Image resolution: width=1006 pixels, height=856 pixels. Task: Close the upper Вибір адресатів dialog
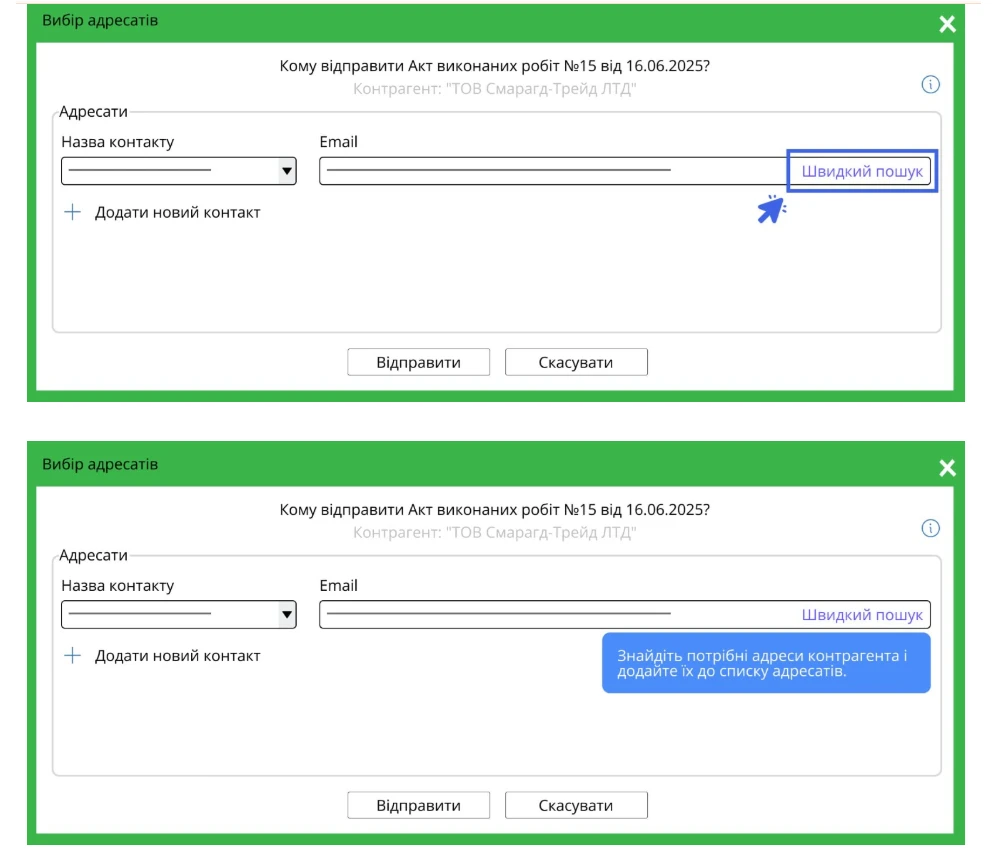pyautogui.click(x=947, y=24)
